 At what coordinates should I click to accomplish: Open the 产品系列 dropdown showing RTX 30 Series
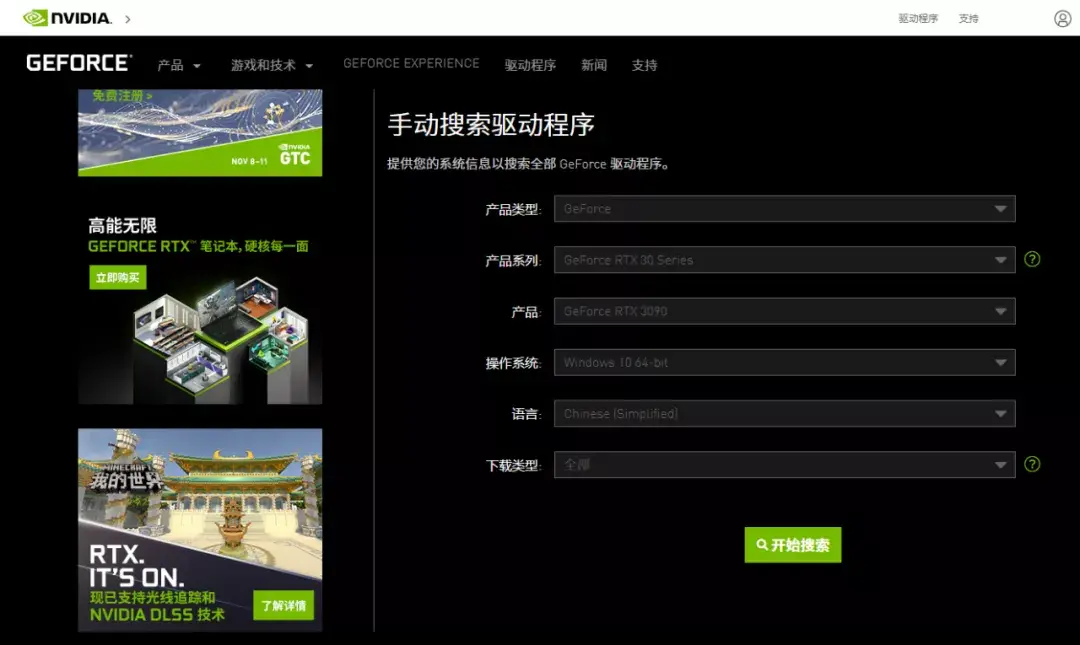785,260
